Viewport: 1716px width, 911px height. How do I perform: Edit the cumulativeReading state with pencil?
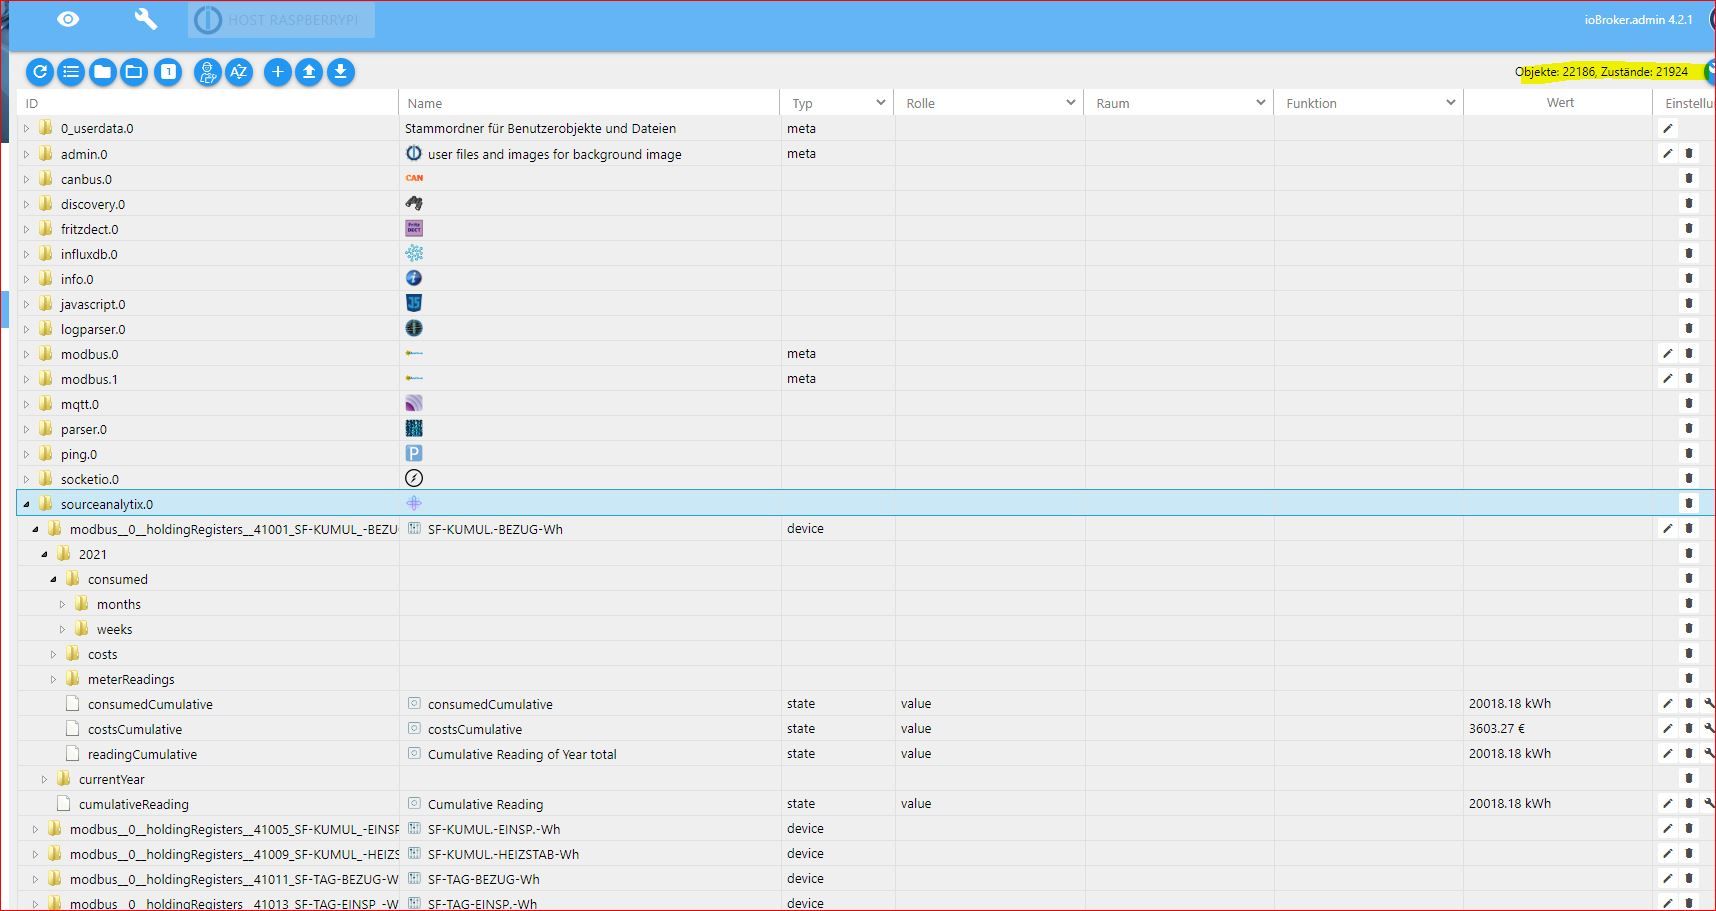click(1667, 803)
